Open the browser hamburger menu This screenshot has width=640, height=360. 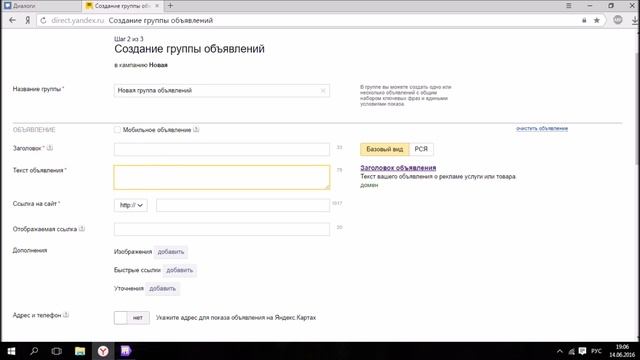(569, 6)
